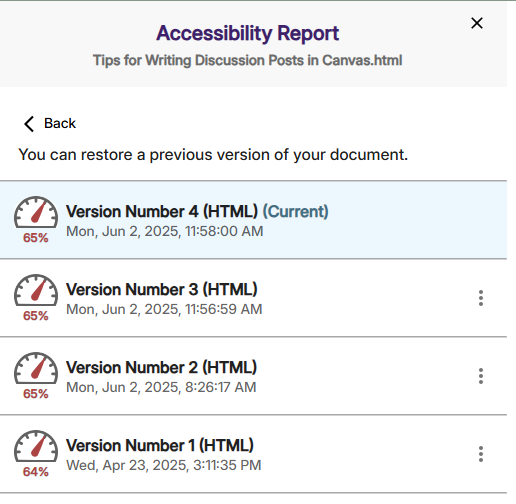Image resolution: width=516 pixels, height=504 pixels.
Task: Click the 64% score under Version 1 gauge
Action: click(x=36, y=472)
